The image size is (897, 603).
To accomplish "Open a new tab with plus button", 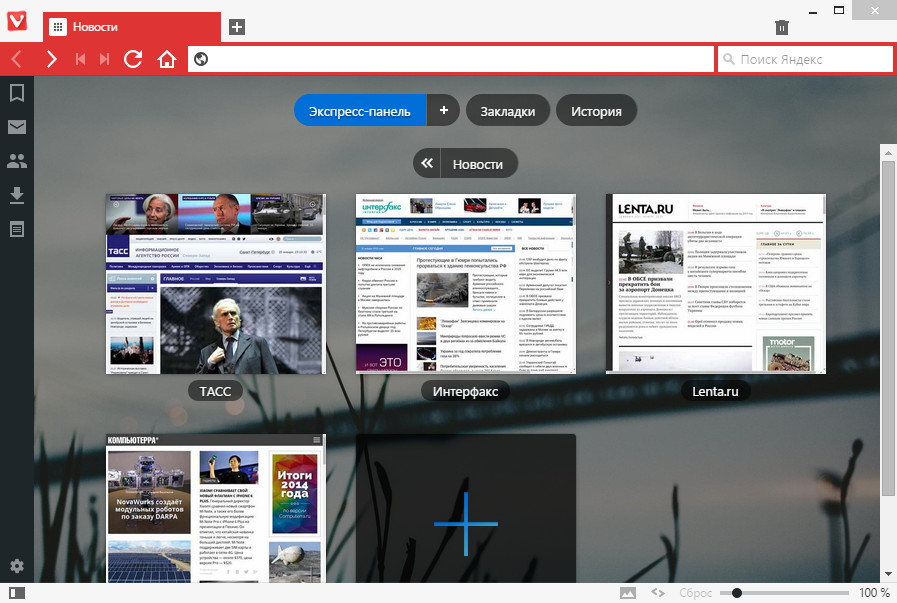I will [237, 27].
